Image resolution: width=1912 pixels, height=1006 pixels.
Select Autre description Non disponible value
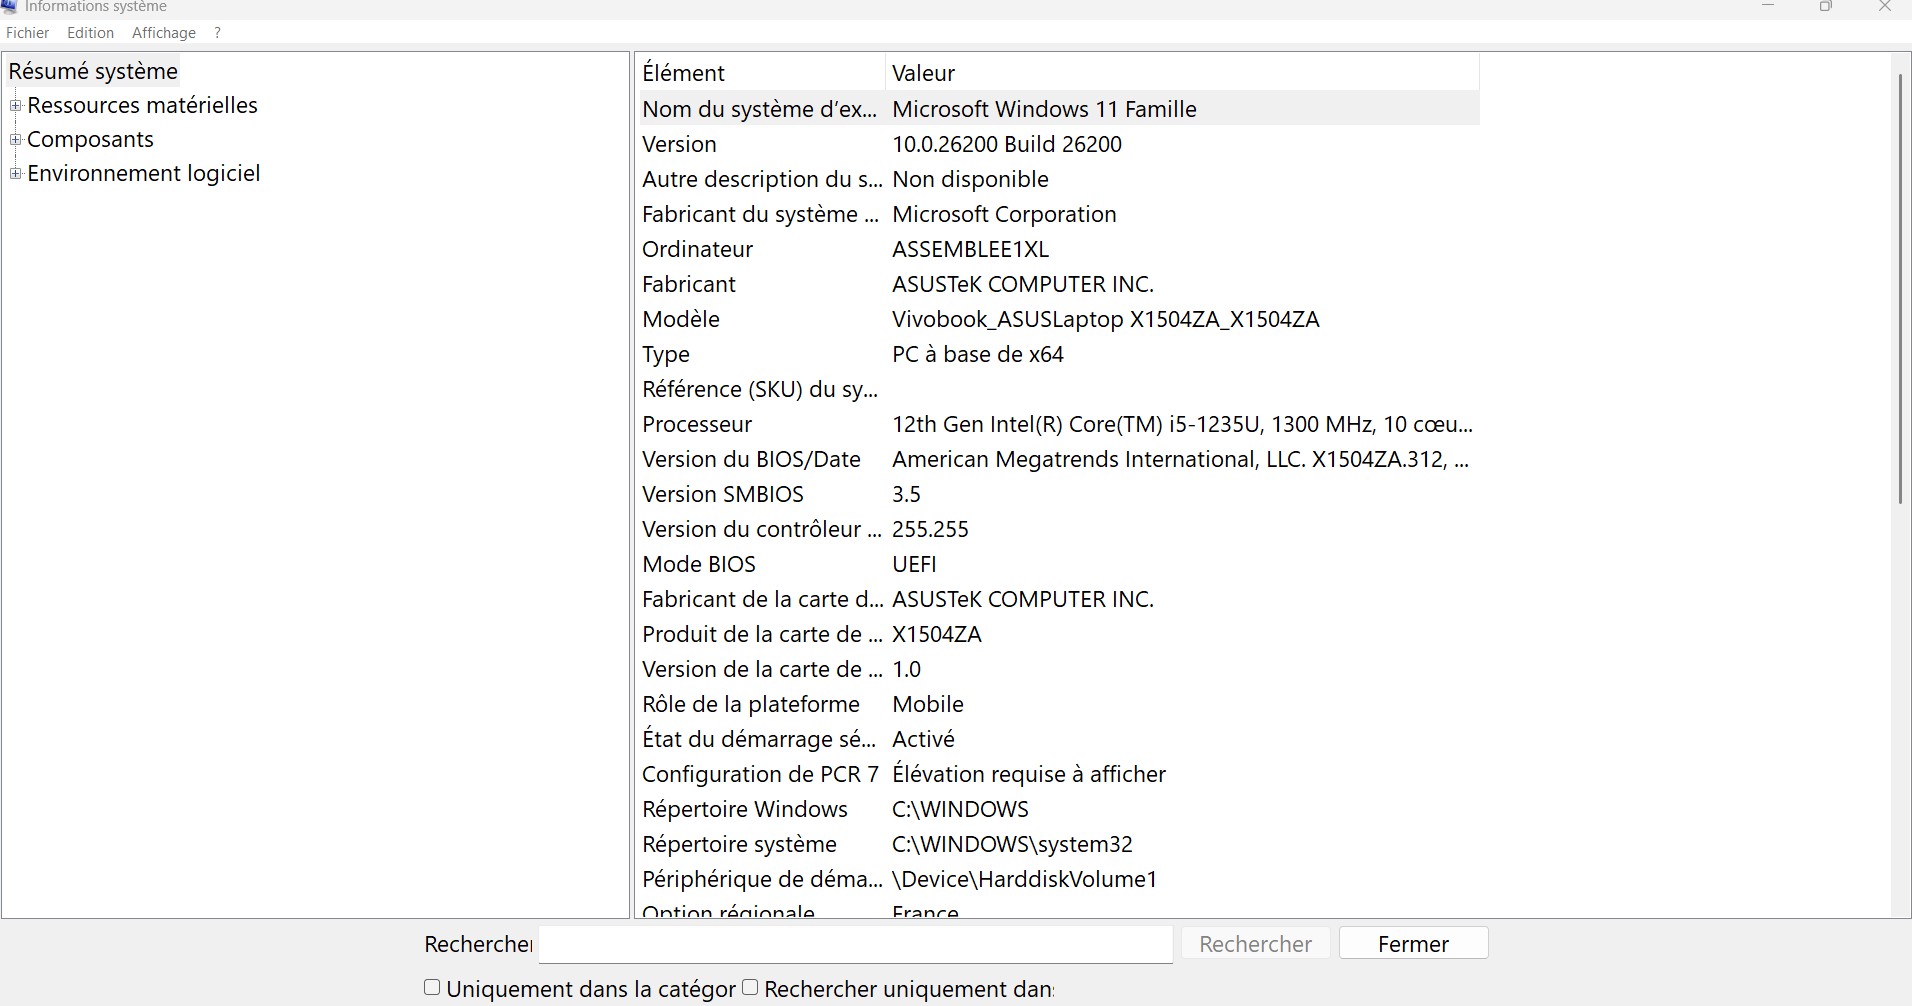(x=970, y=179)
